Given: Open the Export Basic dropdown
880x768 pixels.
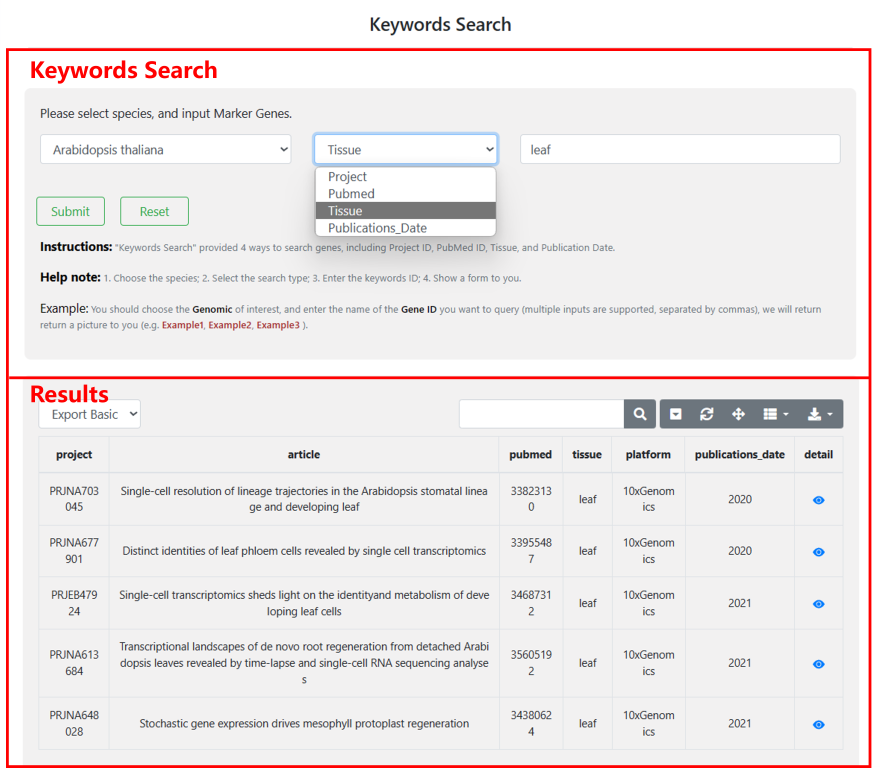Looking at the screenshot, I should click(x=90, y=414).
